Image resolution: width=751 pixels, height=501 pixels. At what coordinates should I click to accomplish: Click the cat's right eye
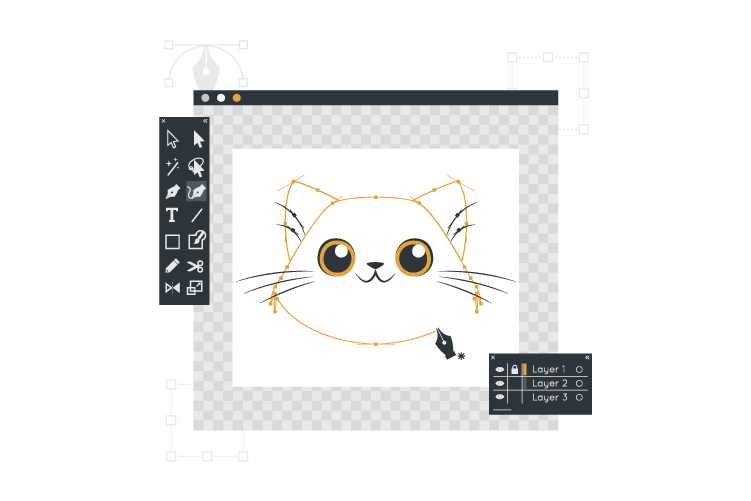414,257
